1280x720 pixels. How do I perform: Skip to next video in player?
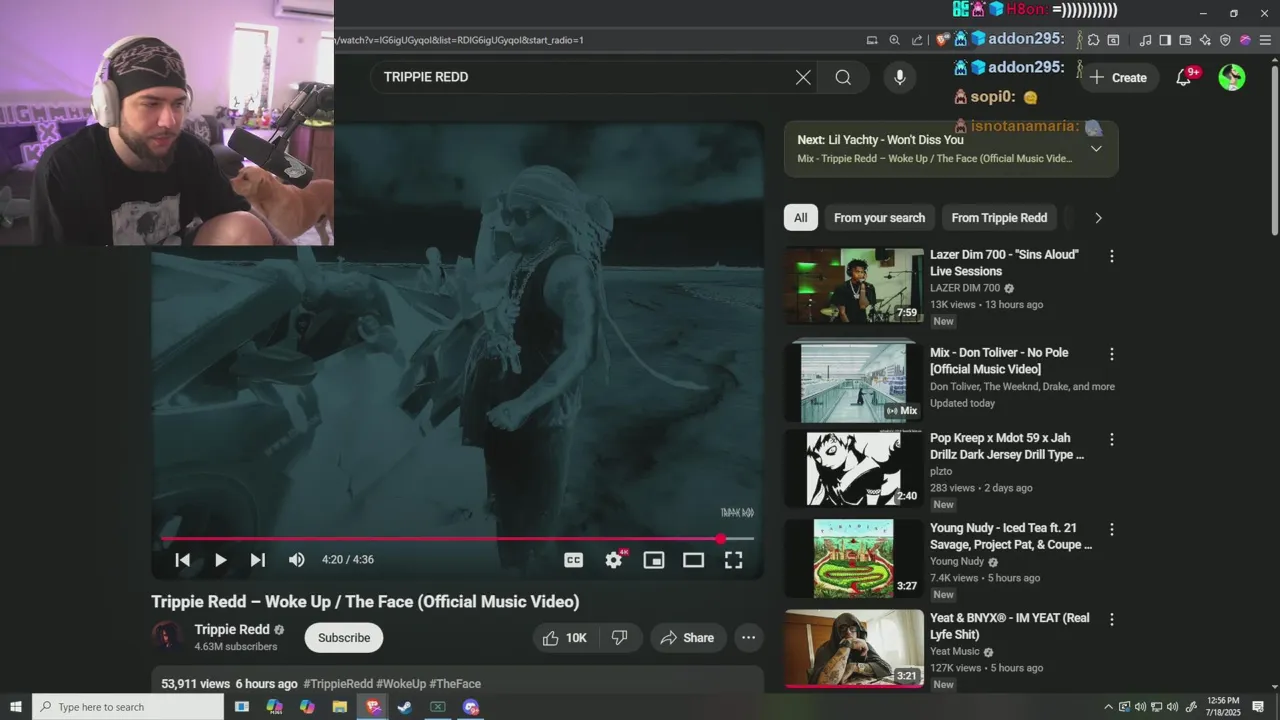[258, 560]
